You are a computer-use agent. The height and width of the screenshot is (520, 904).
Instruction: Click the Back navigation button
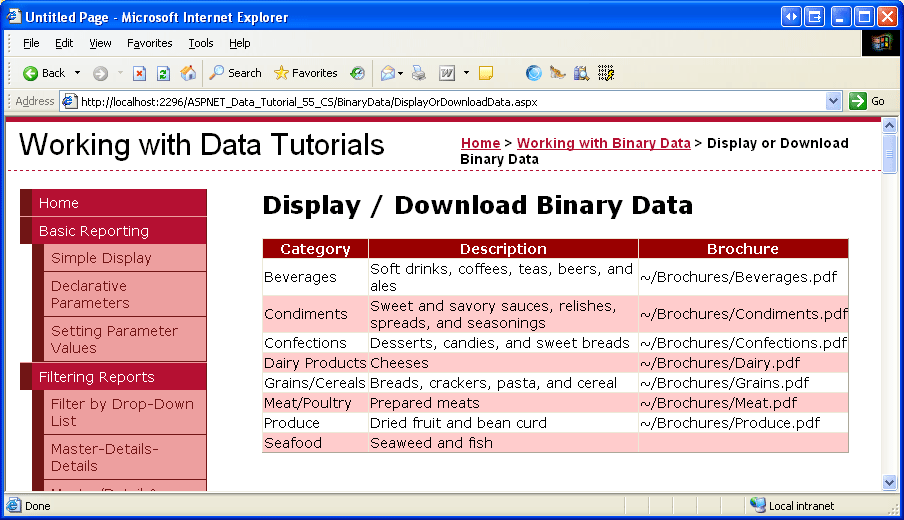44,73
